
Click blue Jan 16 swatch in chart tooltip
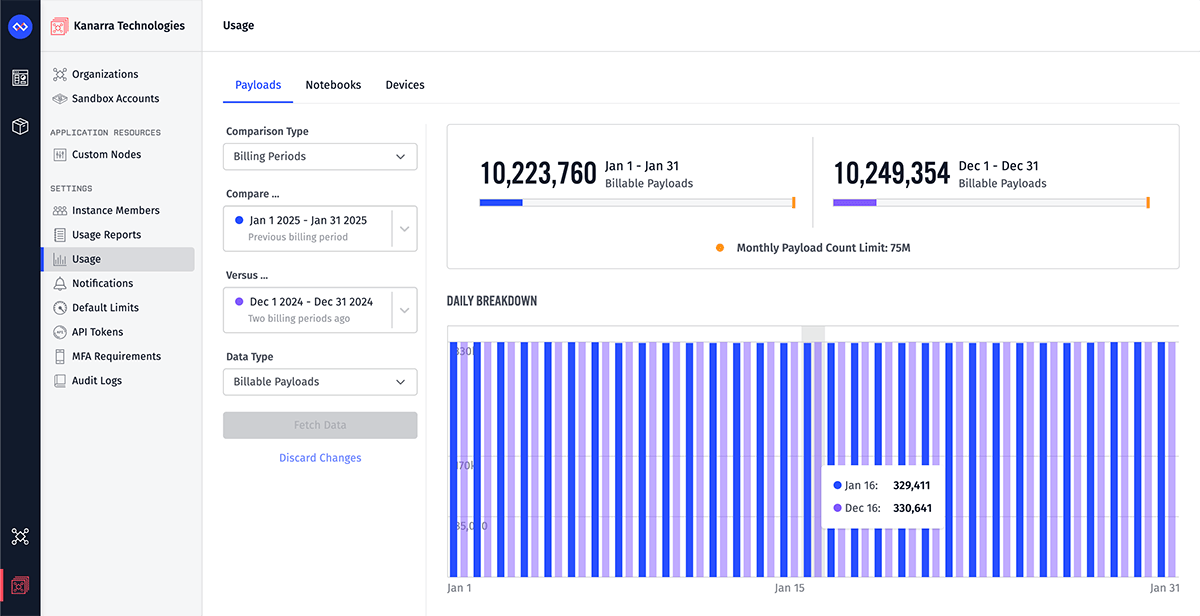[x=837, y=485]
